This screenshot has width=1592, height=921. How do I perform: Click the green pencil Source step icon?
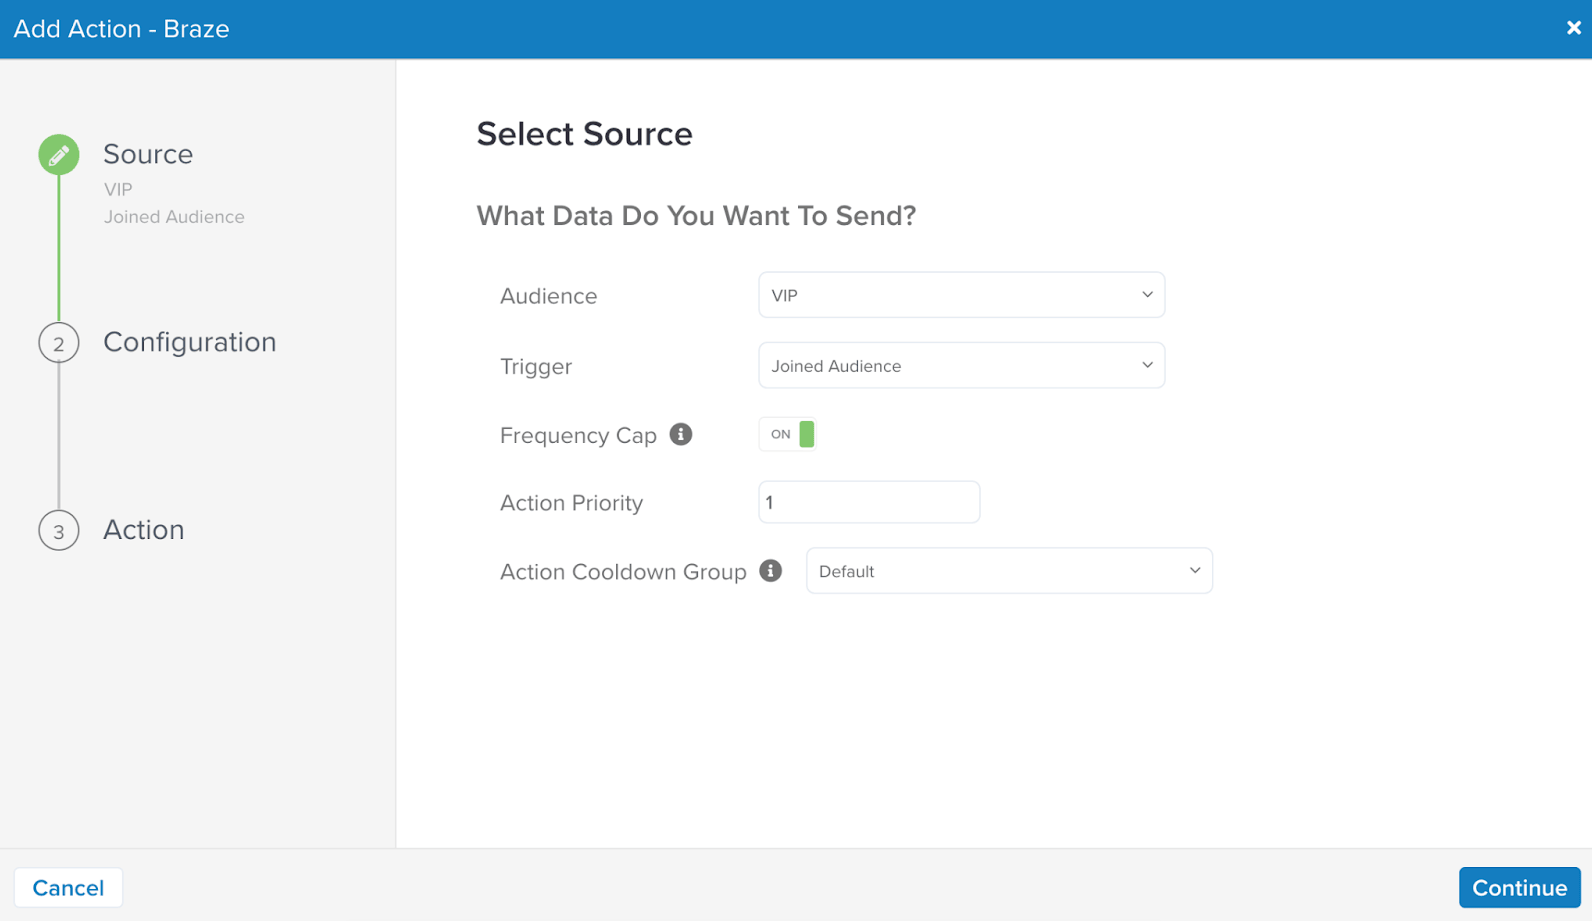(x=59, y=155)
